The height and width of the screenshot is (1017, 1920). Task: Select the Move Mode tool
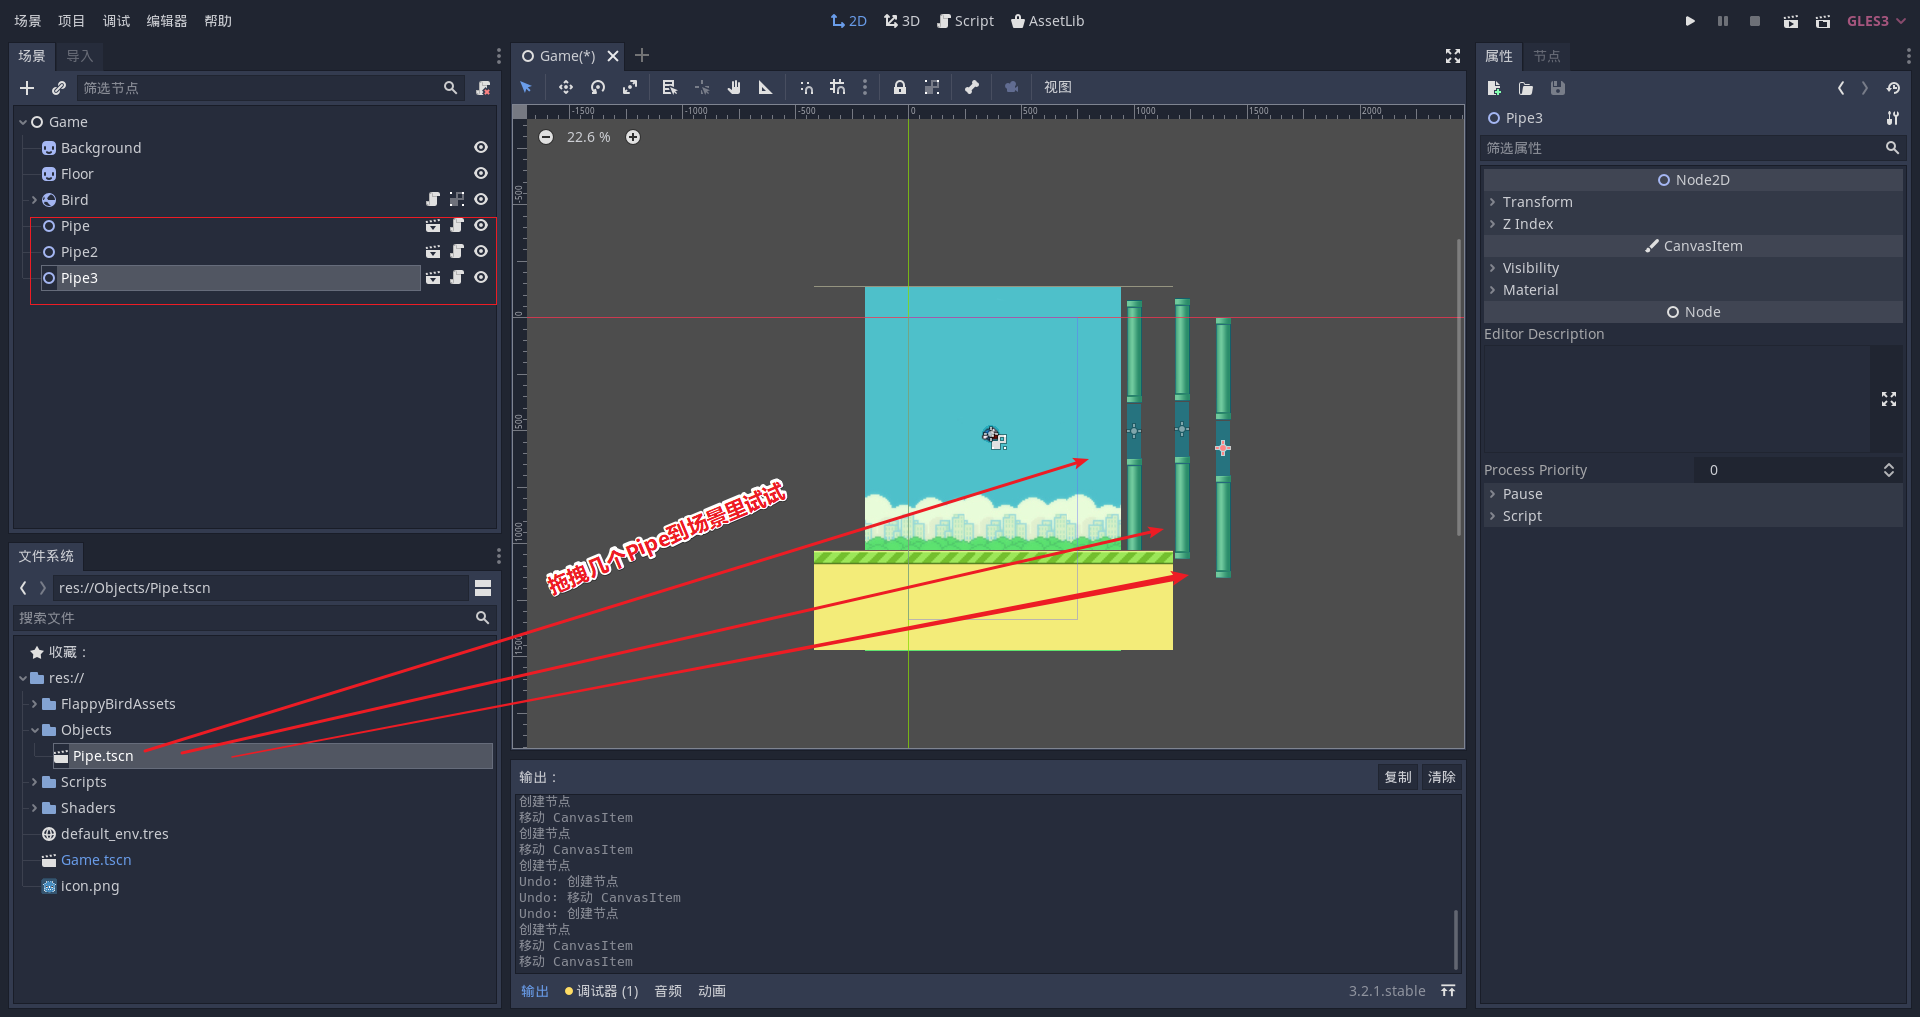click(566, 87)
